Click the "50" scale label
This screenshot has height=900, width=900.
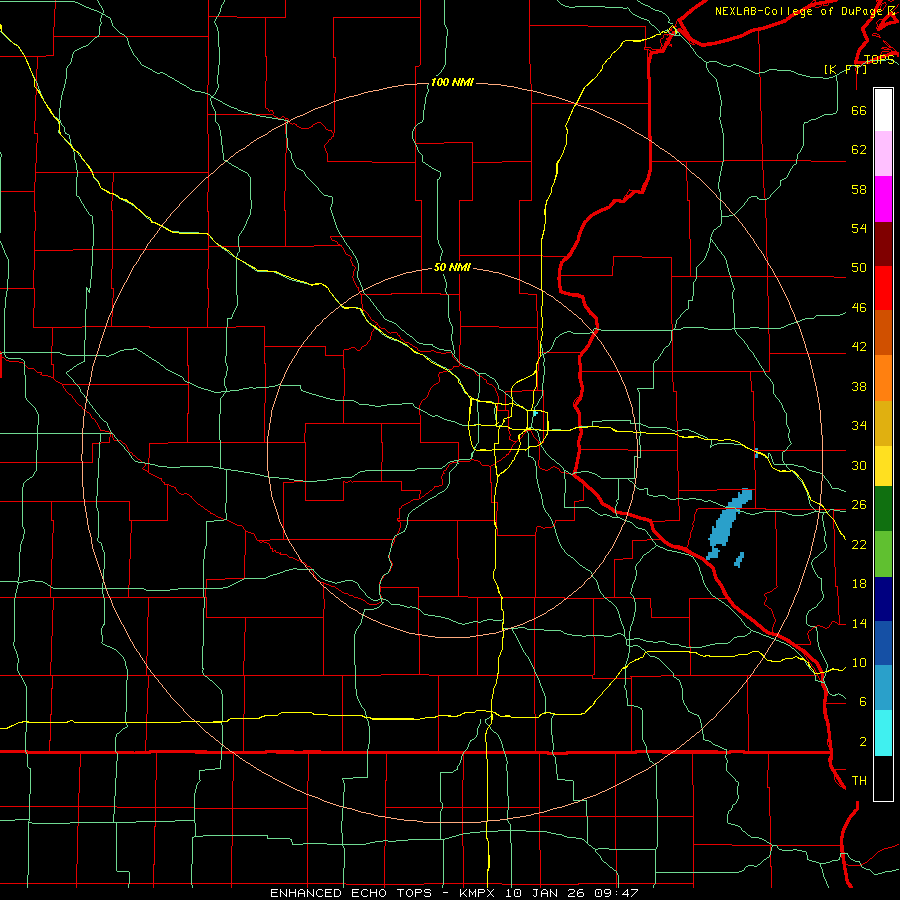pyautogui.click(x=859, y=268)
